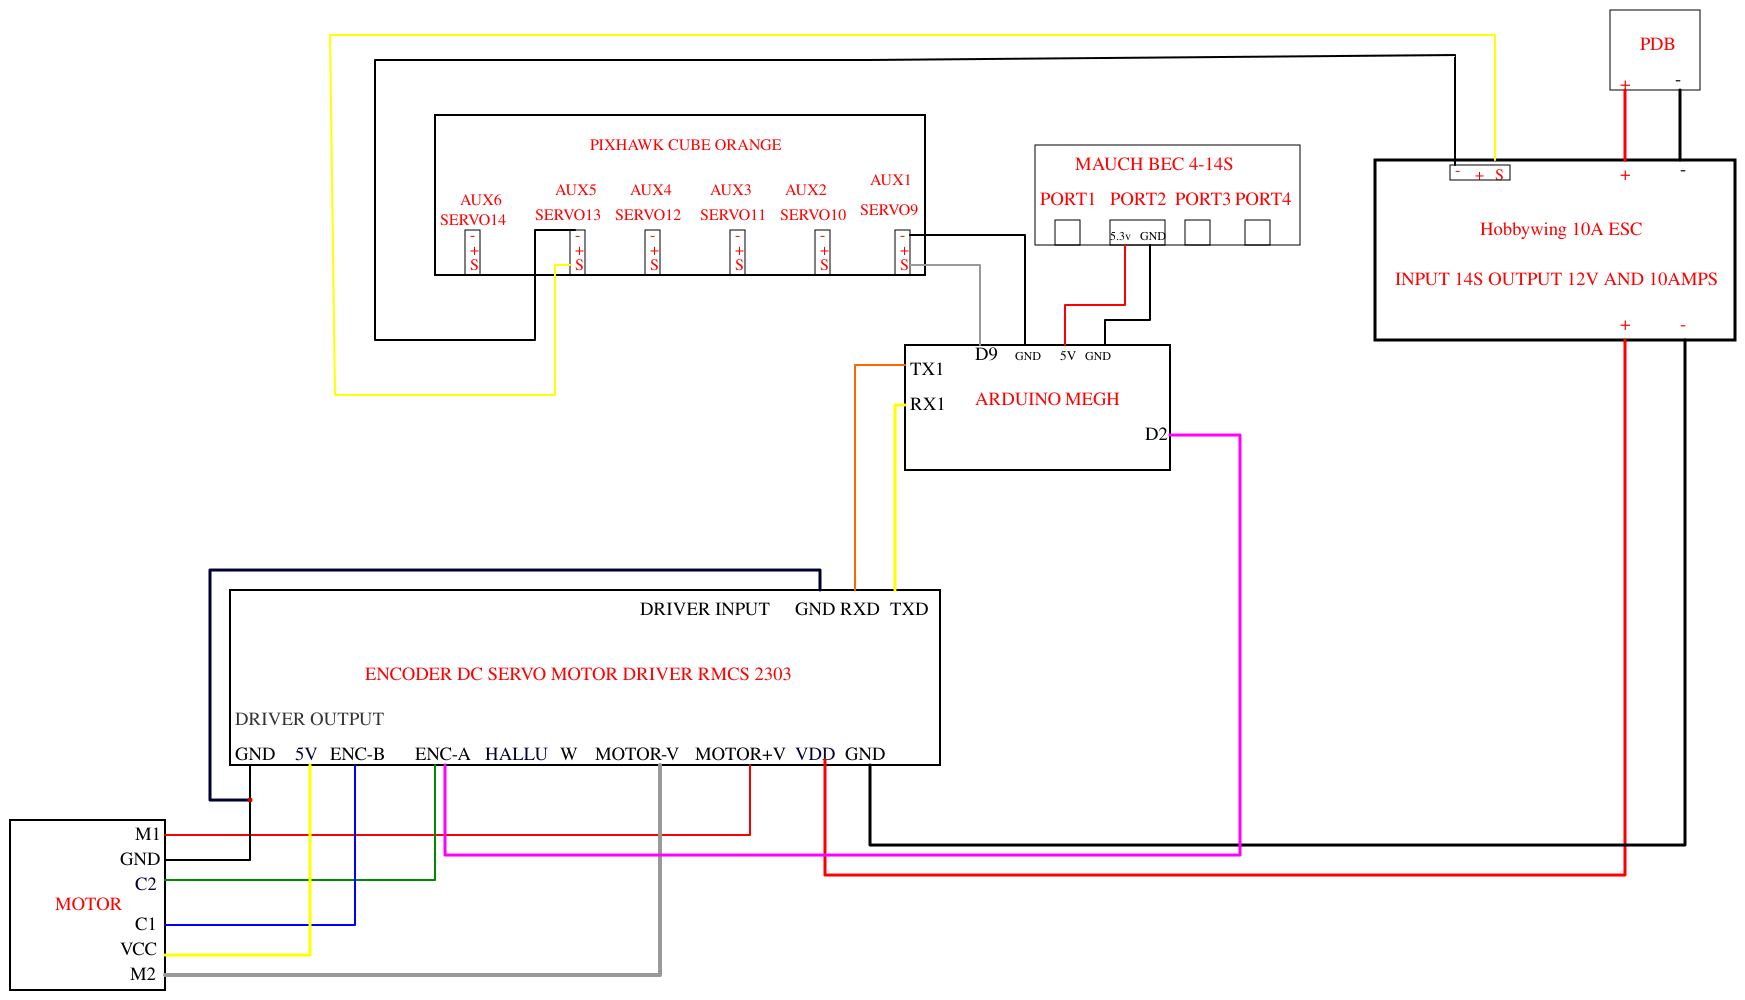
Task: Click the HALLU pin label
Action: pyautogui.click(x=516, y=754)
